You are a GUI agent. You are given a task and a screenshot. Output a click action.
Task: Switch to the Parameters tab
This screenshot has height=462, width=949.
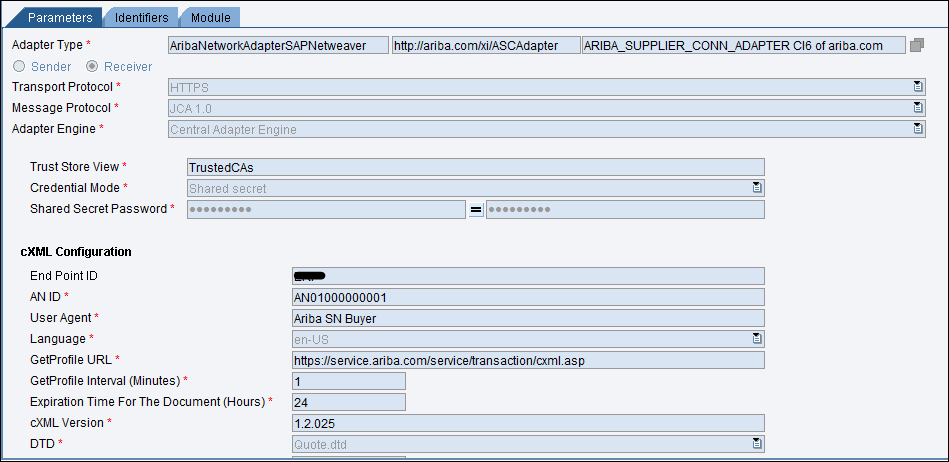(x=60, y=18)
